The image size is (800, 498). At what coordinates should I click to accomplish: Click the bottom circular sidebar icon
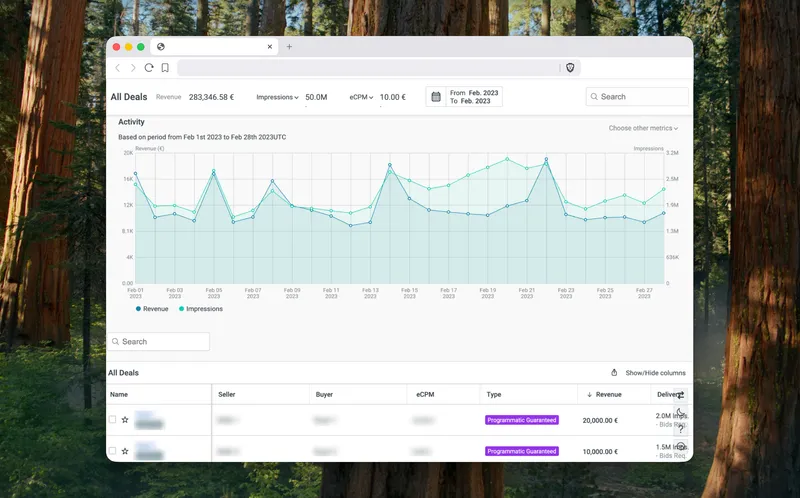tap(681, 446)
